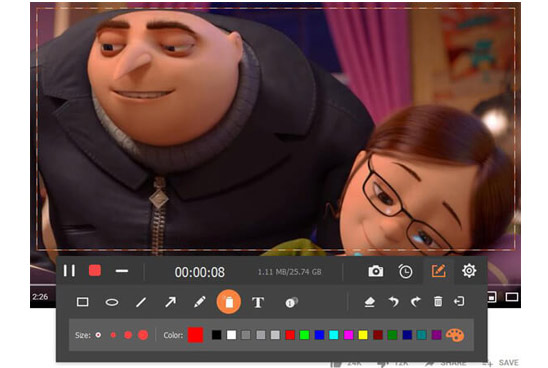548x368 pixels.
Task: Undo the last annotation
Action: click(x=394, y=302)
